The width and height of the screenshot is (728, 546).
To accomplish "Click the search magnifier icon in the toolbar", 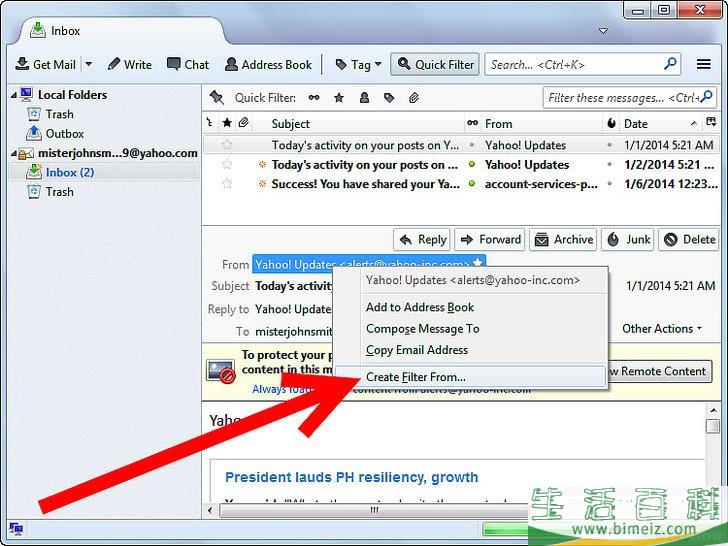I will tap(670, 63).
